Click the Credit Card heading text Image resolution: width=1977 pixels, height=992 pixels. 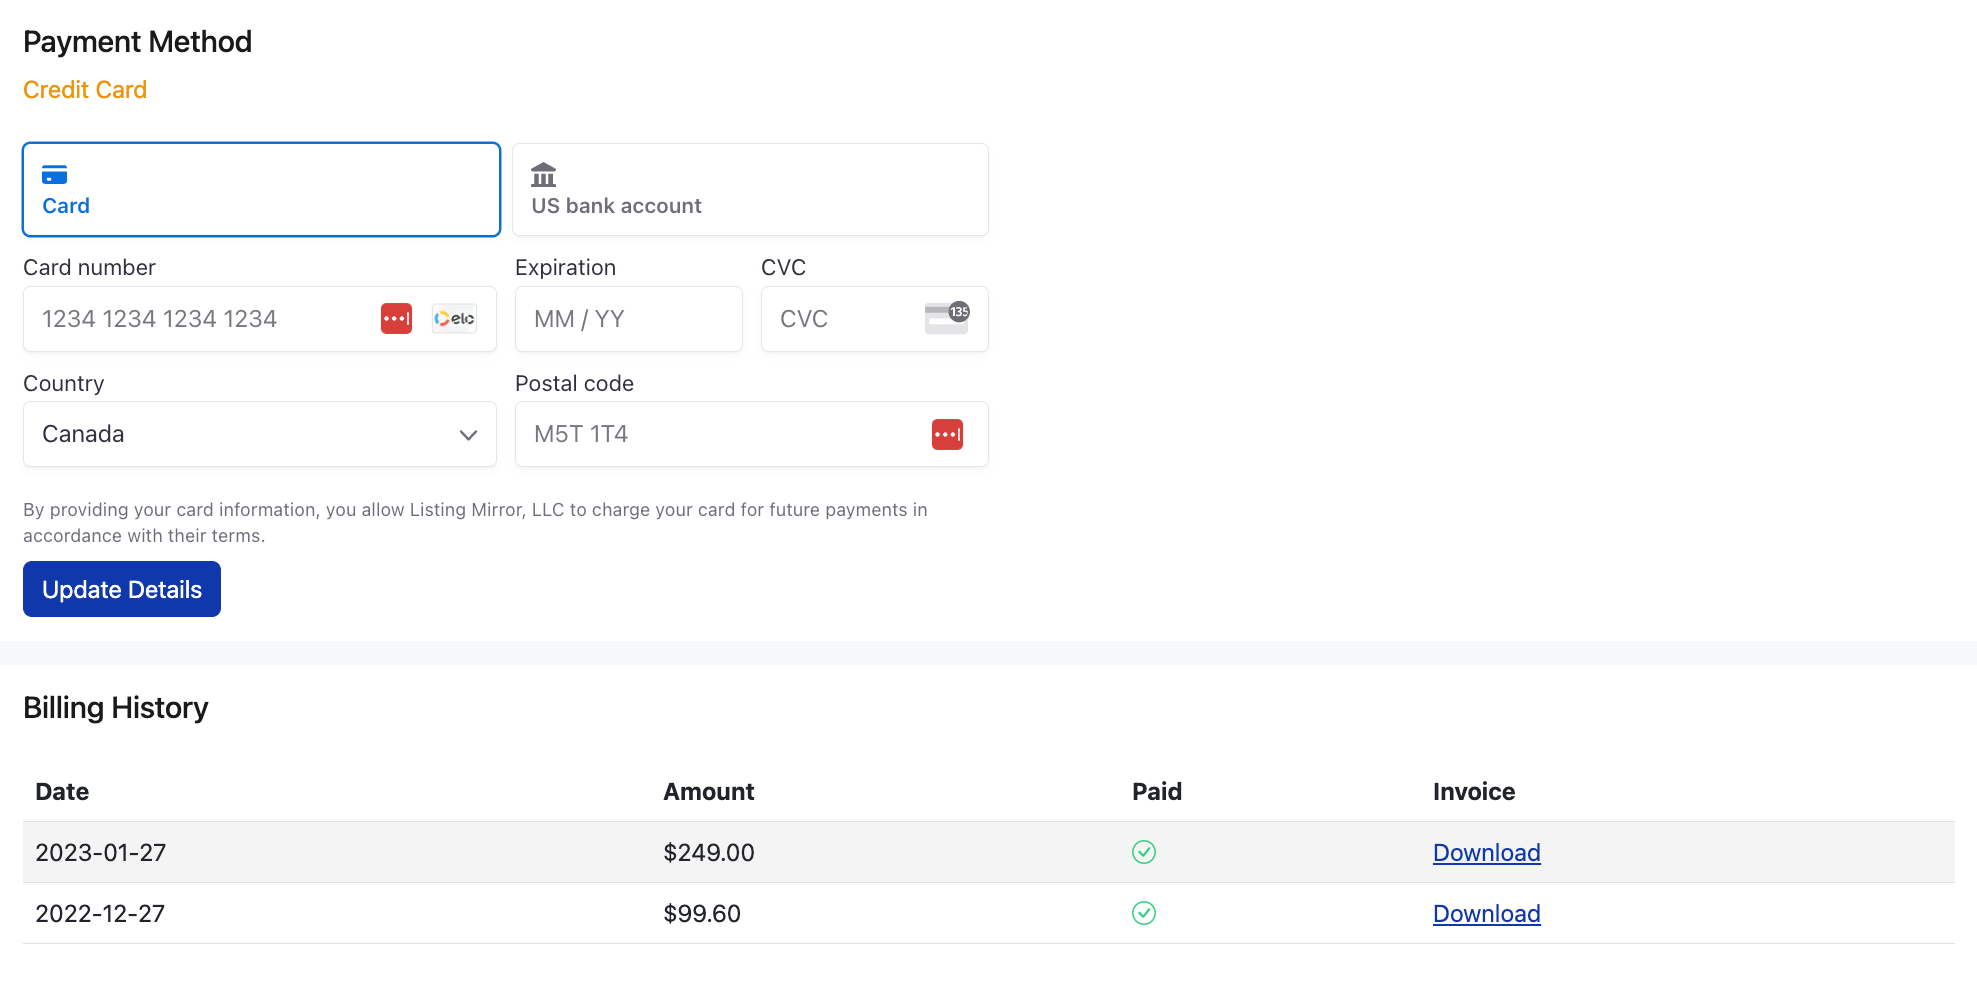[x=85, y=90]
